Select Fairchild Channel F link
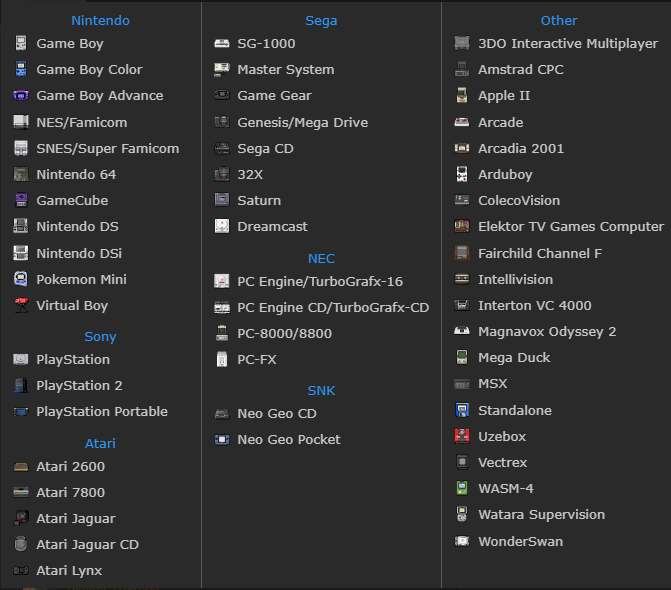This screenshot has height=590, width=671. coord(540,253)
